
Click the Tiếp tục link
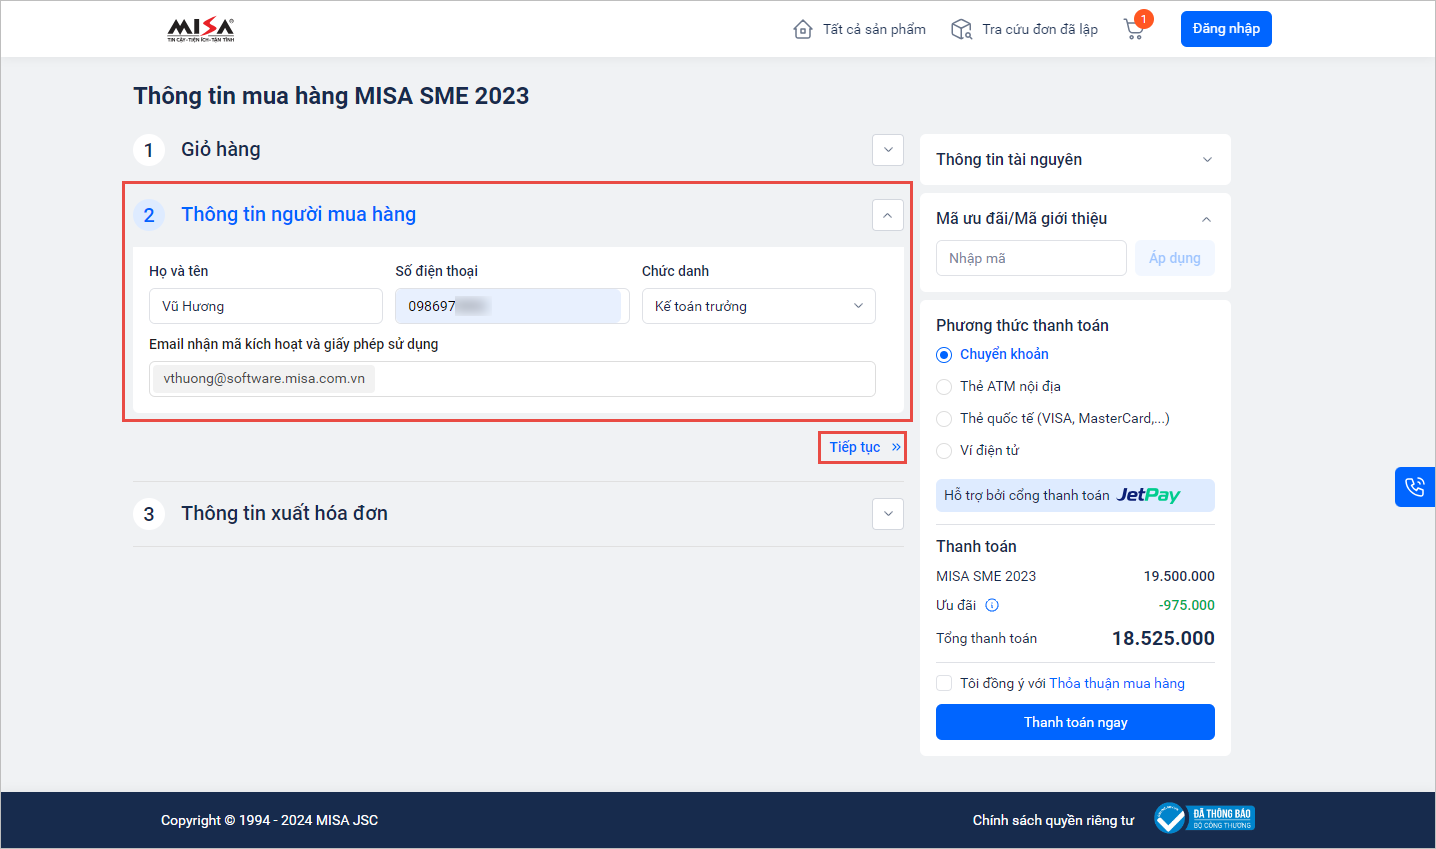pos(863,447)
